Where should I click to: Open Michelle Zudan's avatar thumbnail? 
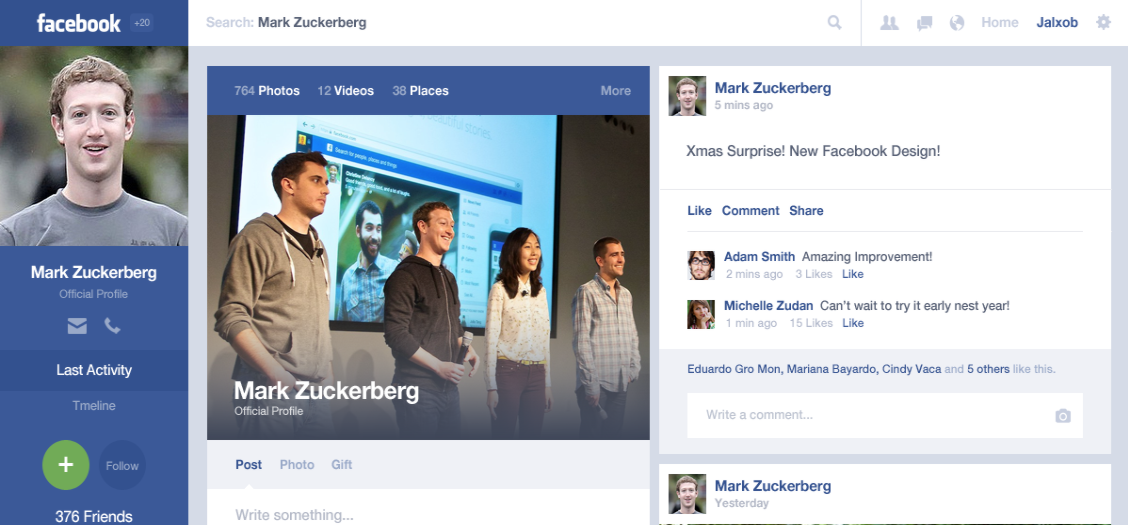pyautogui.click(x=701, y=314)
